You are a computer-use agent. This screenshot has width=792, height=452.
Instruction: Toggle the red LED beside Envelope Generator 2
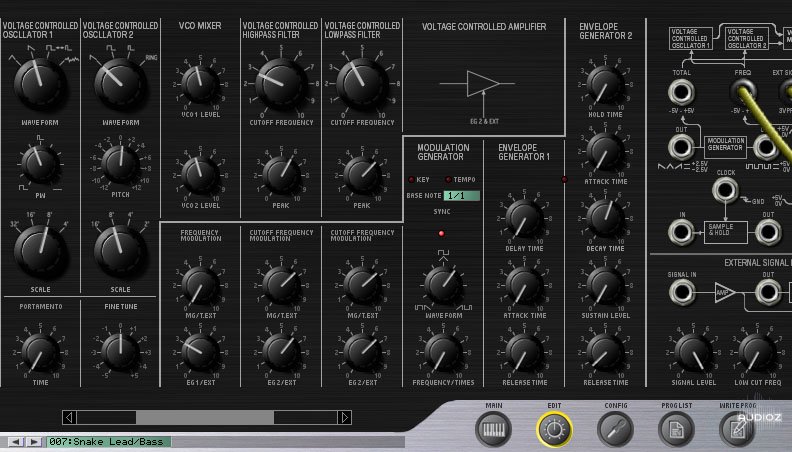[x=564, y=179]
